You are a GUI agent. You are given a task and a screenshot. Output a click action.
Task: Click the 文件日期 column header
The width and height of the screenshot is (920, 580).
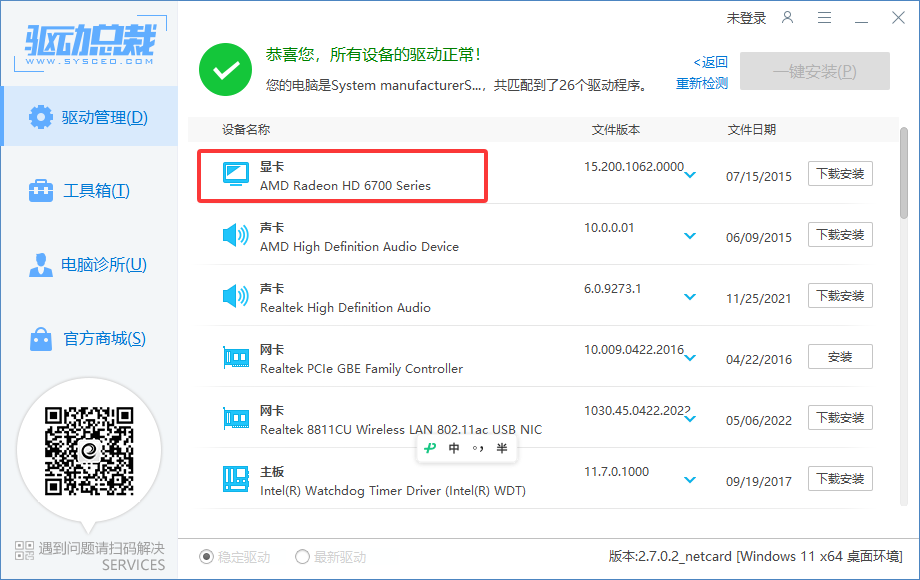point(752,130)
